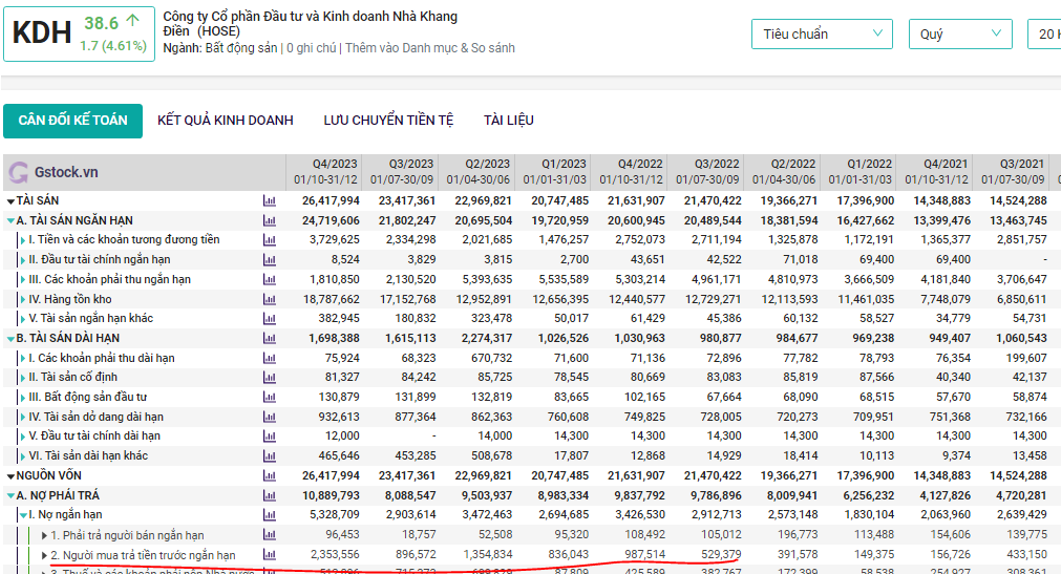Image resolution: width=1062 pixels, height=580 pixels.
Task: Collapse the A. TÀI SẢN NGẮN HẠN section
Action: (11, 221)
